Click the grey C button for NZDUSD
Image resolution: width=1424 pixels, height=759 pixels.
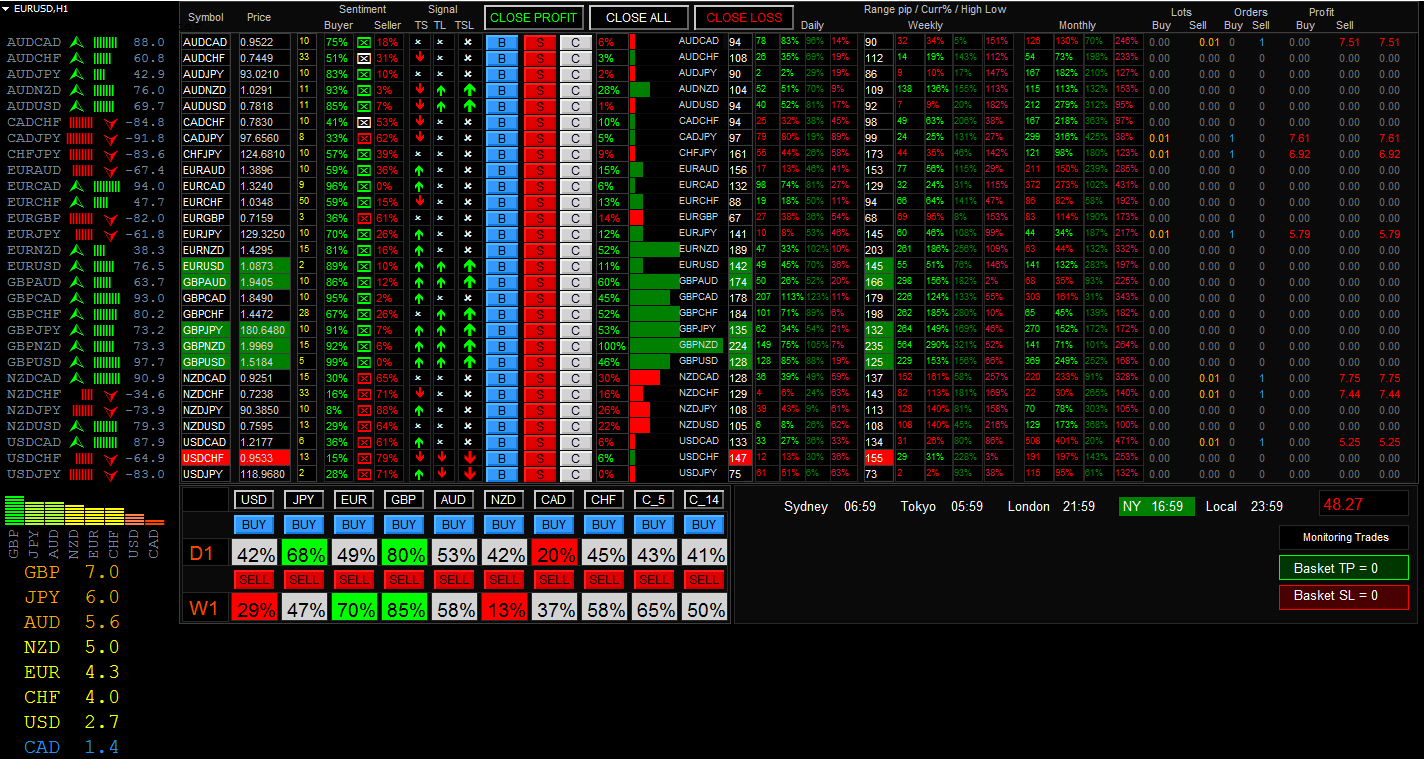click(x=576, y=426)
